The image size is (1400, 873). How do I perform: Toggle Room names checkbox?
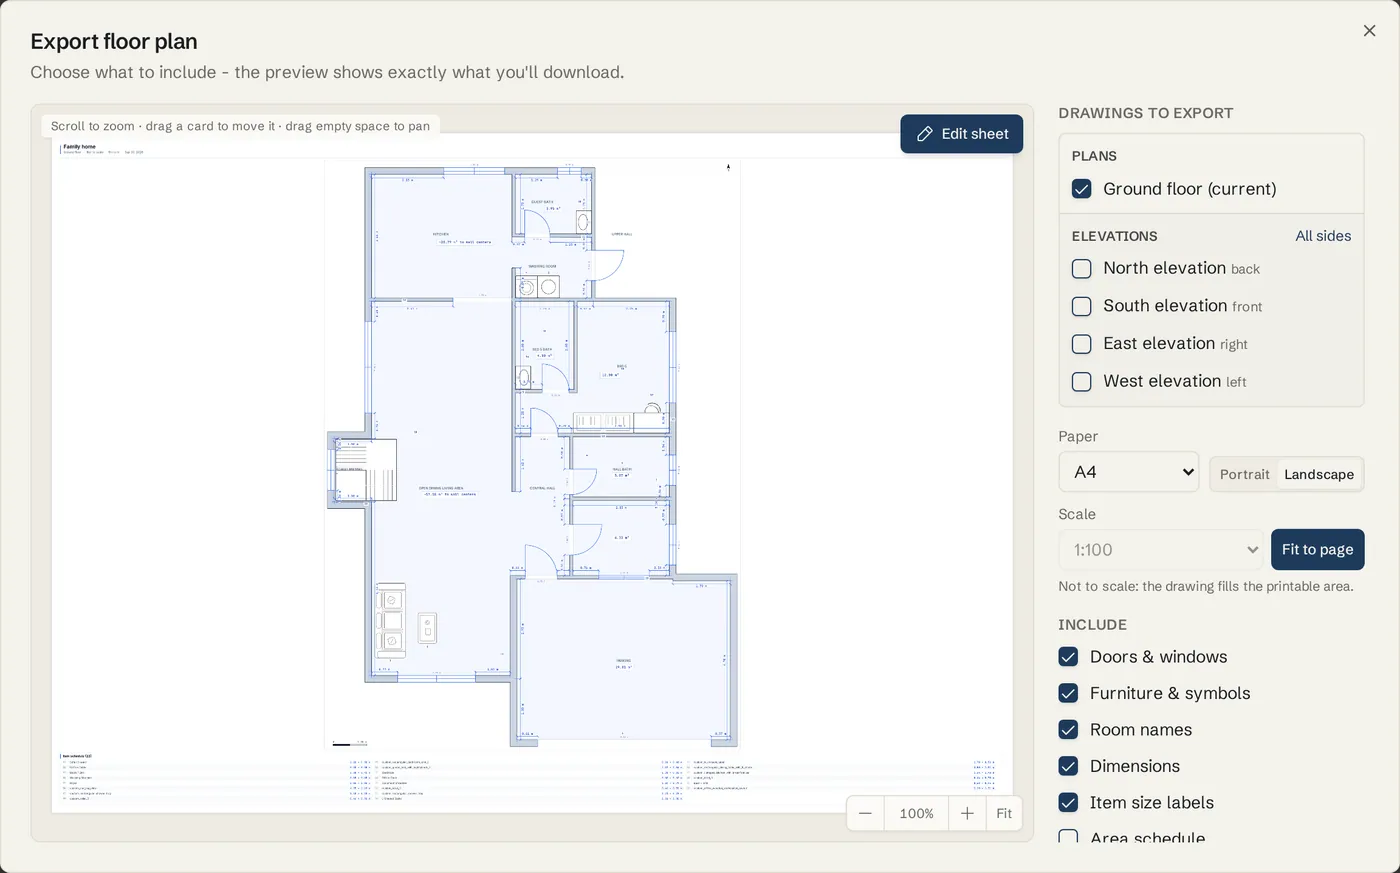(1068, 730)
